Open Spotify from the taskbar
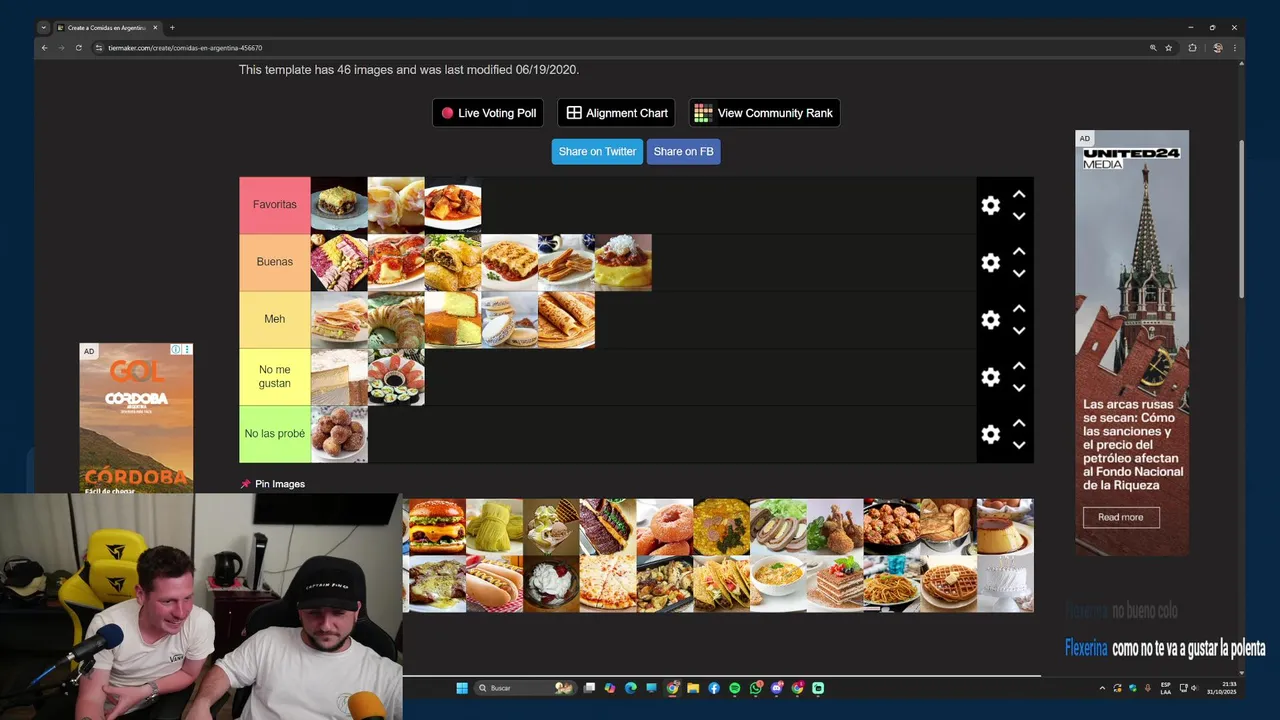Screen dimensions: 1280x720 (735, 688)
